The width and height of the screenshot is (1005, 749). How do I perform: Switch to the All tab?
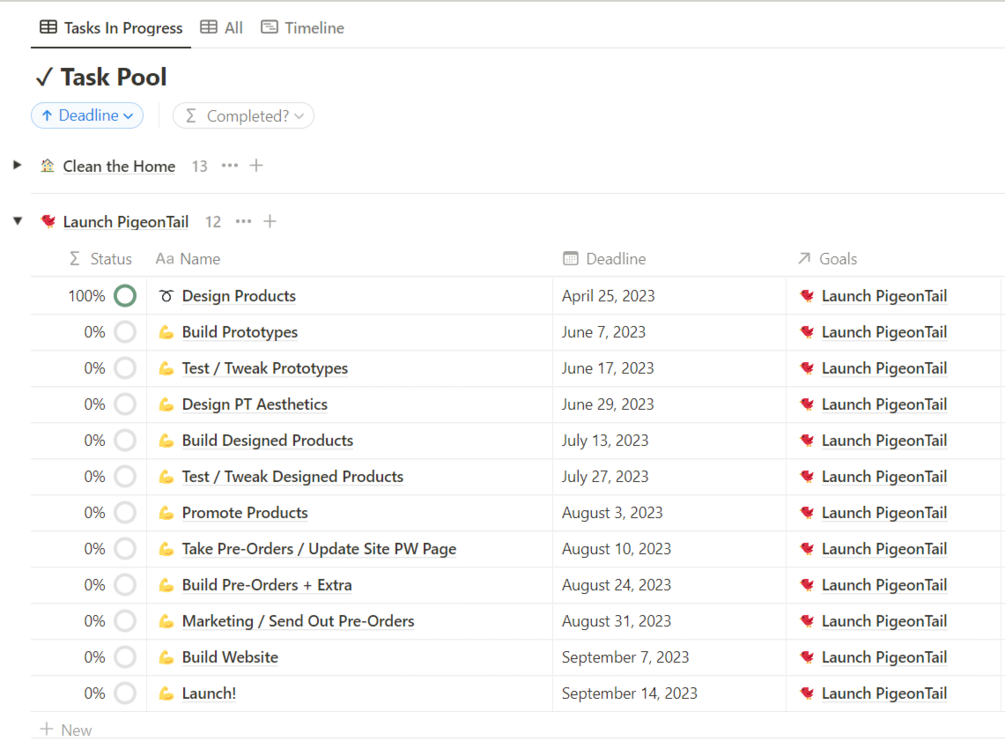222,28
